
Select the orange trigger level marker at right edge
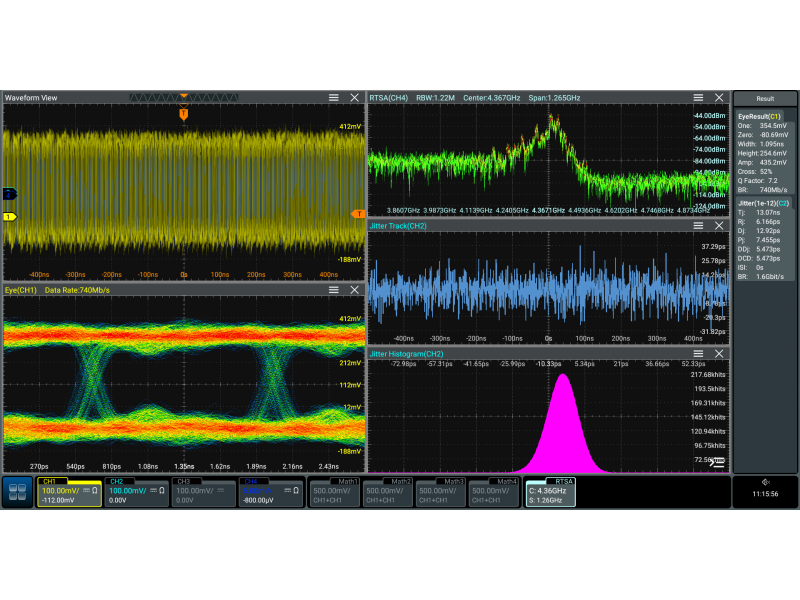point(358,214)
